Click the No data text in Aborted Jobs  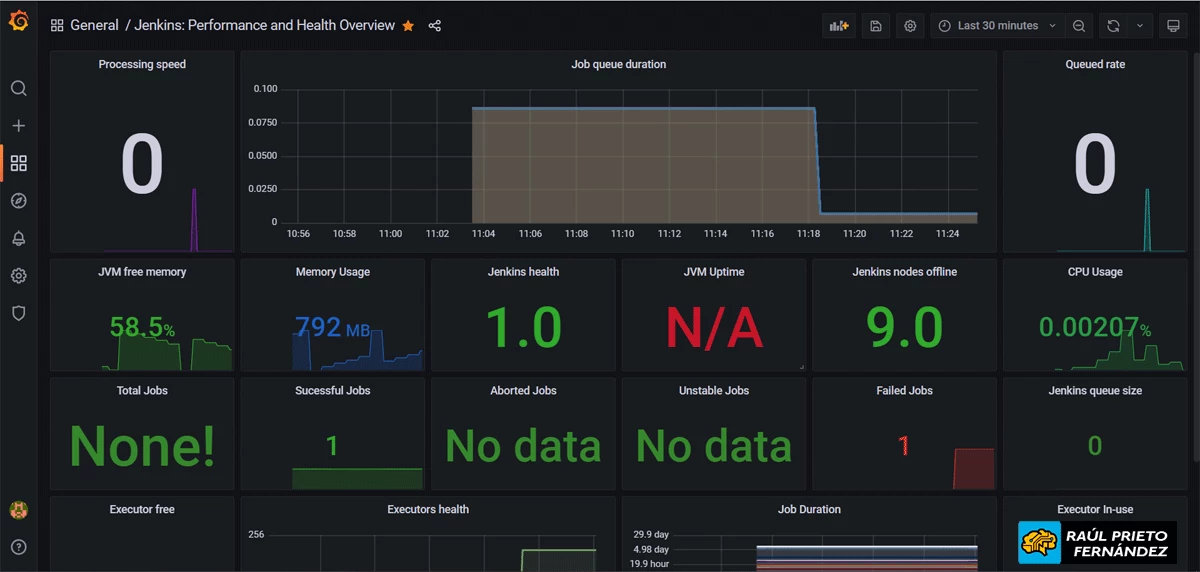[523, 446]
